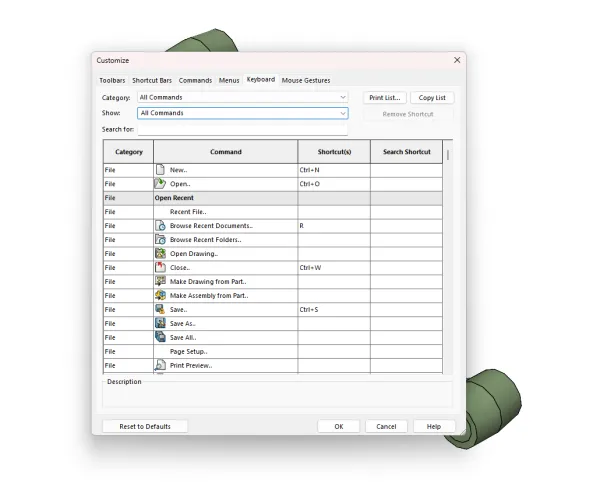
Task: Click the R shortcut cell
Action: point(334,226)
